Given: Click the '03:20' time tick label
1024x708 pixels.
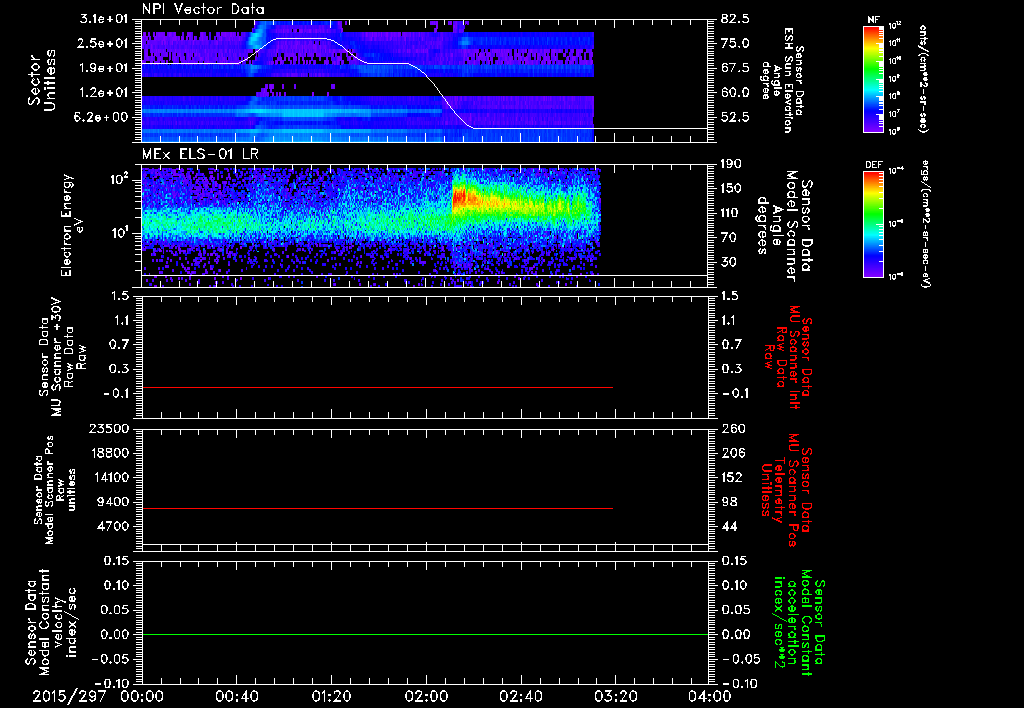Looking at the screenshot, I should [615, 696].
